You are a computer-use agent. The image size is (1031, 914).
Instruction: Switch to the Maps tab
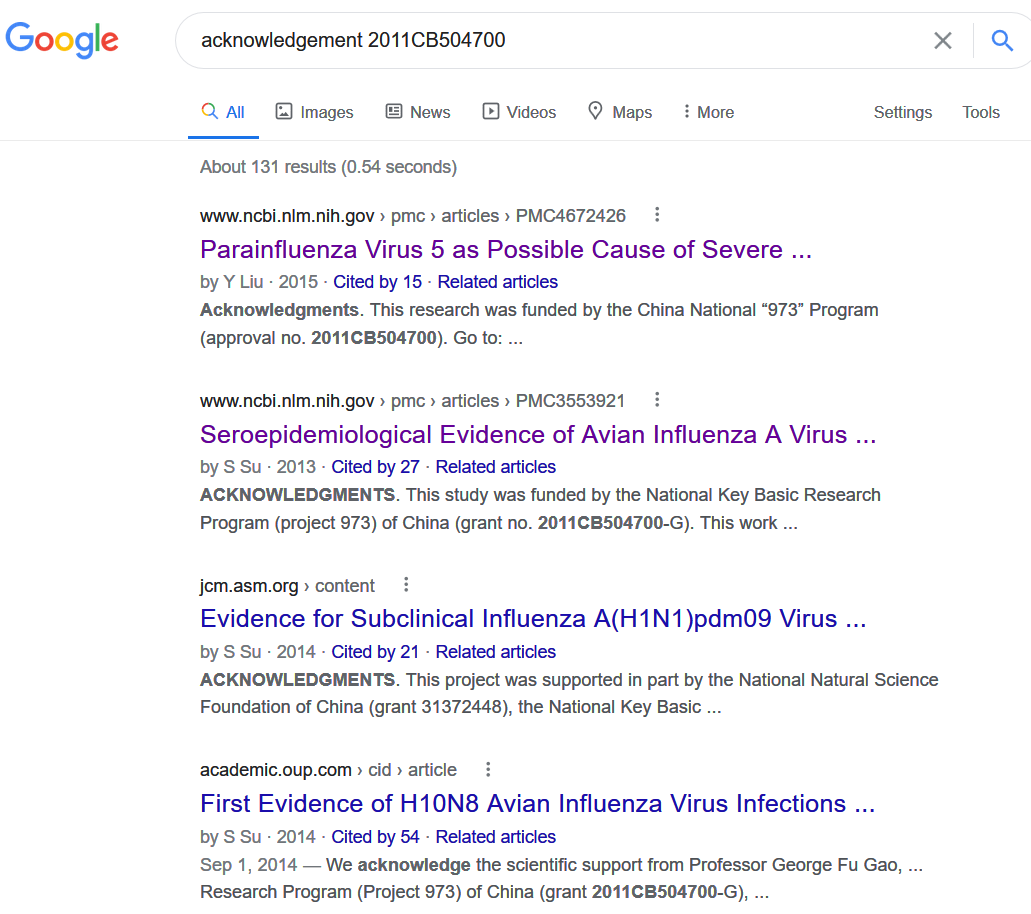(620, 112)
